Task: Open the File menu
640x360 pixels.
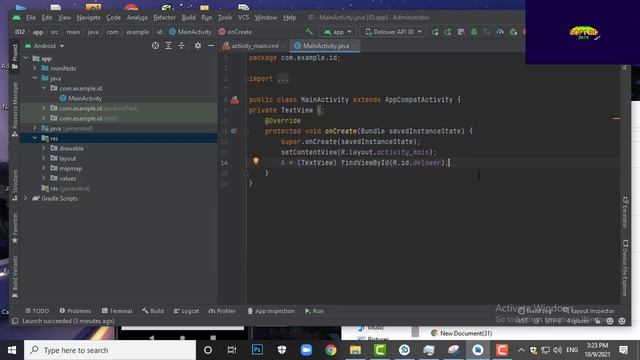Action: (x=31, y=18)
